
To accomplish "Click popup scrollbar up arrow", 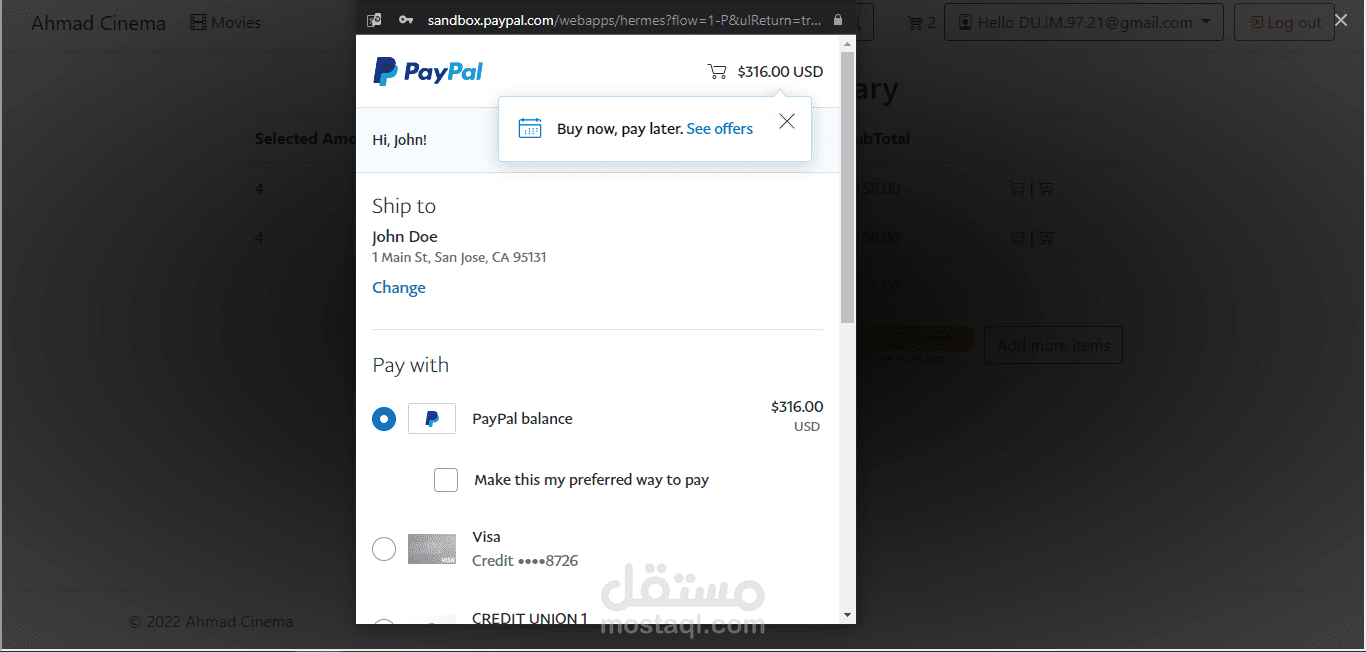I will pyautogui.click(x=847, y=44).
